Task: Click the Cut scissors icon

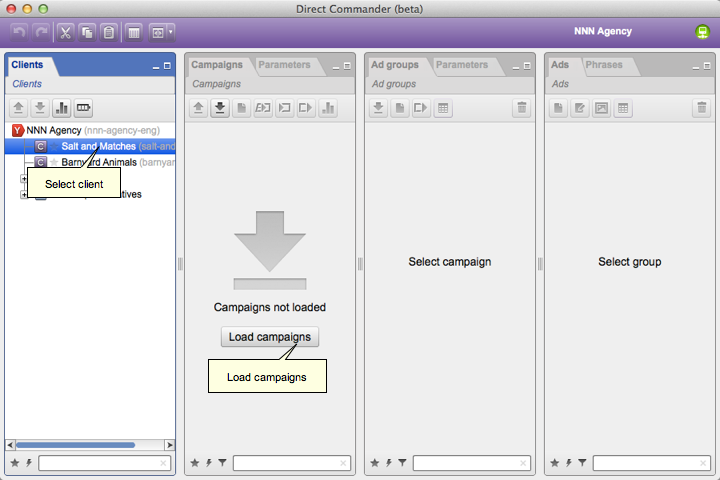Action: point(65,33)
